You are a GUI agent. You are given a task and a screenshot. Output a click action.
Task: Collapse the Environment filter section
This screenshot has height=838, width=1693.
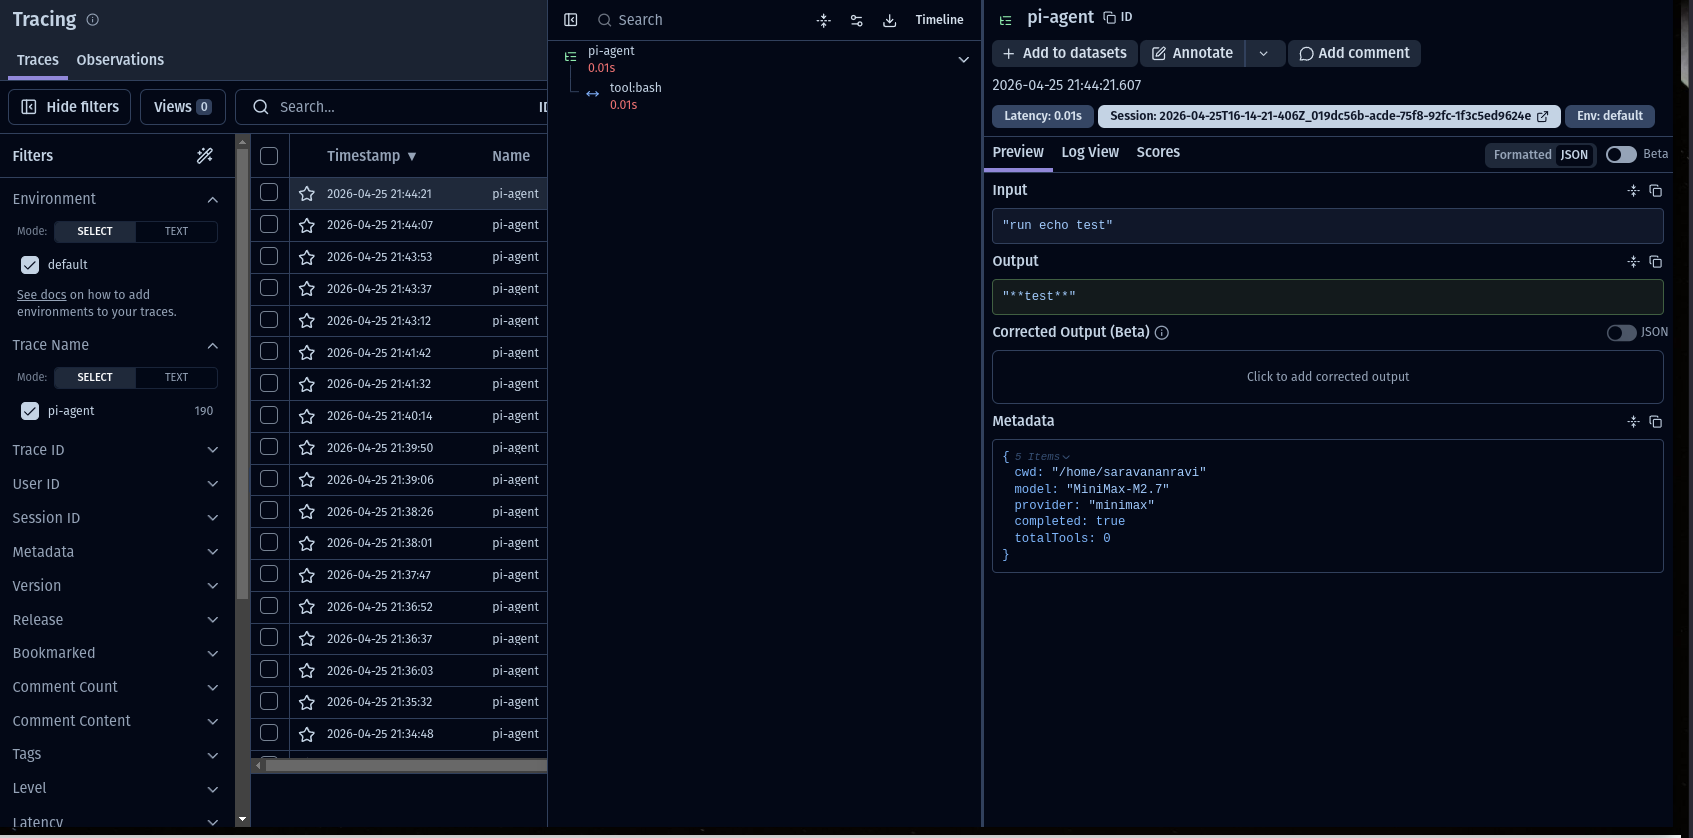tap(212, 200)
